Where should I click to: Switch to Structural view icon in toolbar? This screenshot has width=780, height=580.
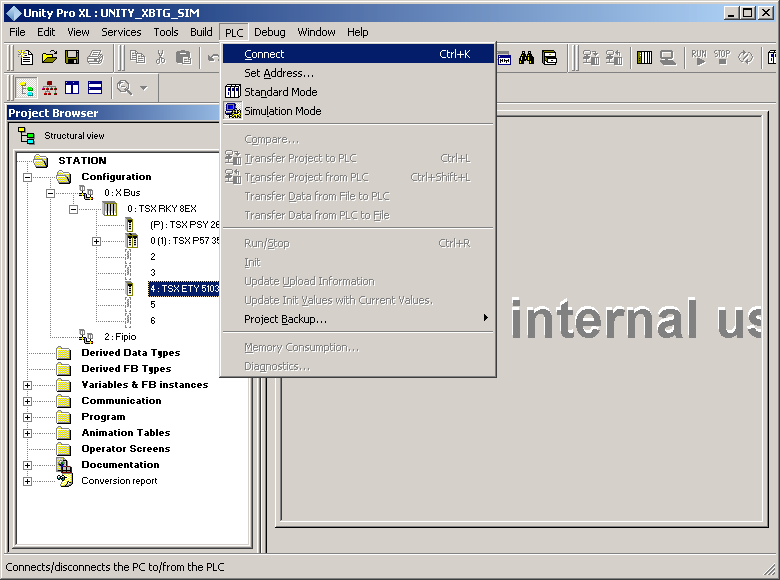coord(26,89)
